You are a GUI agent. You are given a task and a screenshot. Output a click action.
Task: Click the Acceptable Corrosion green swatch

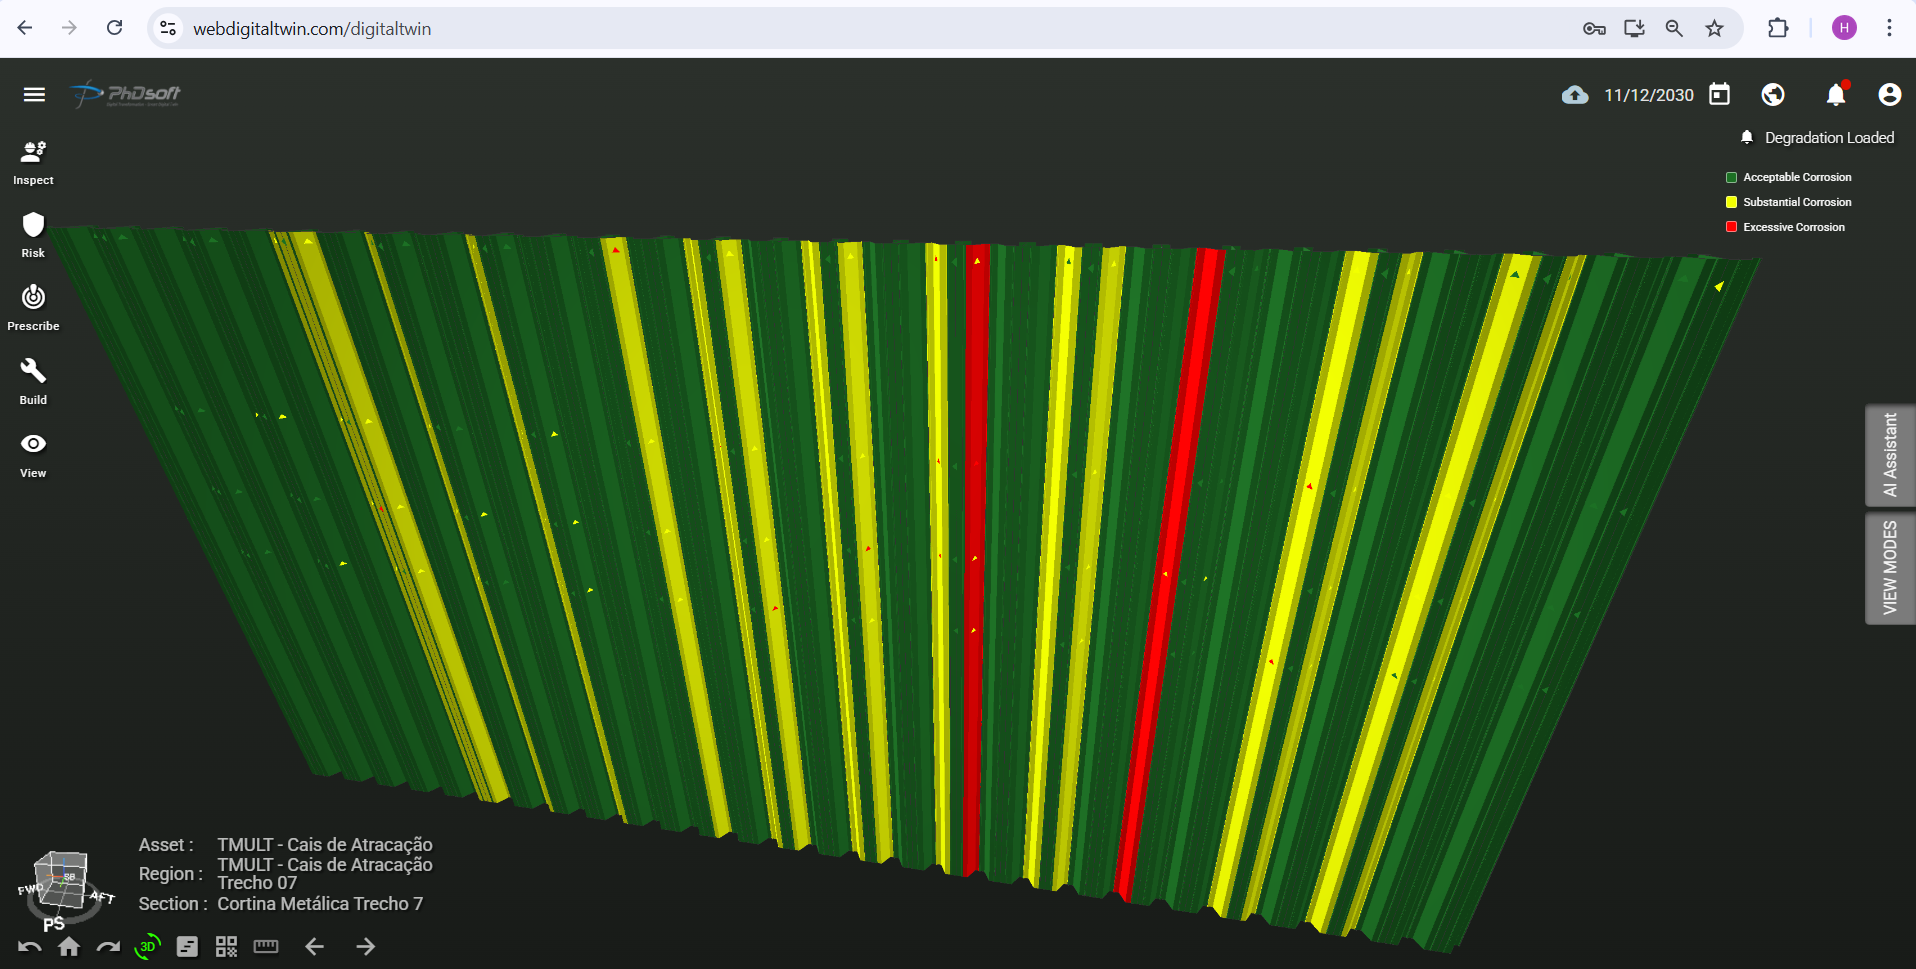point(1731,177)
